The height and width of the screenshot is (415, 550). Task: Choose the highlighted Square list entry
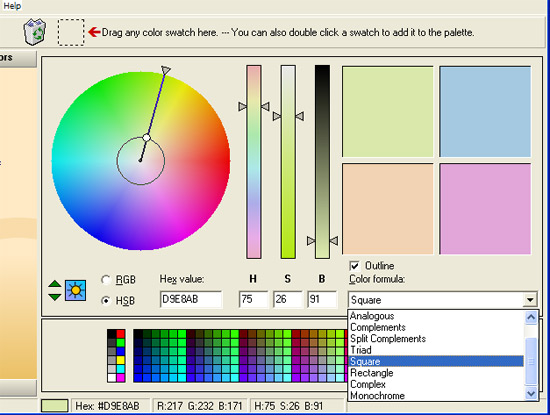[x=436, y=361]
